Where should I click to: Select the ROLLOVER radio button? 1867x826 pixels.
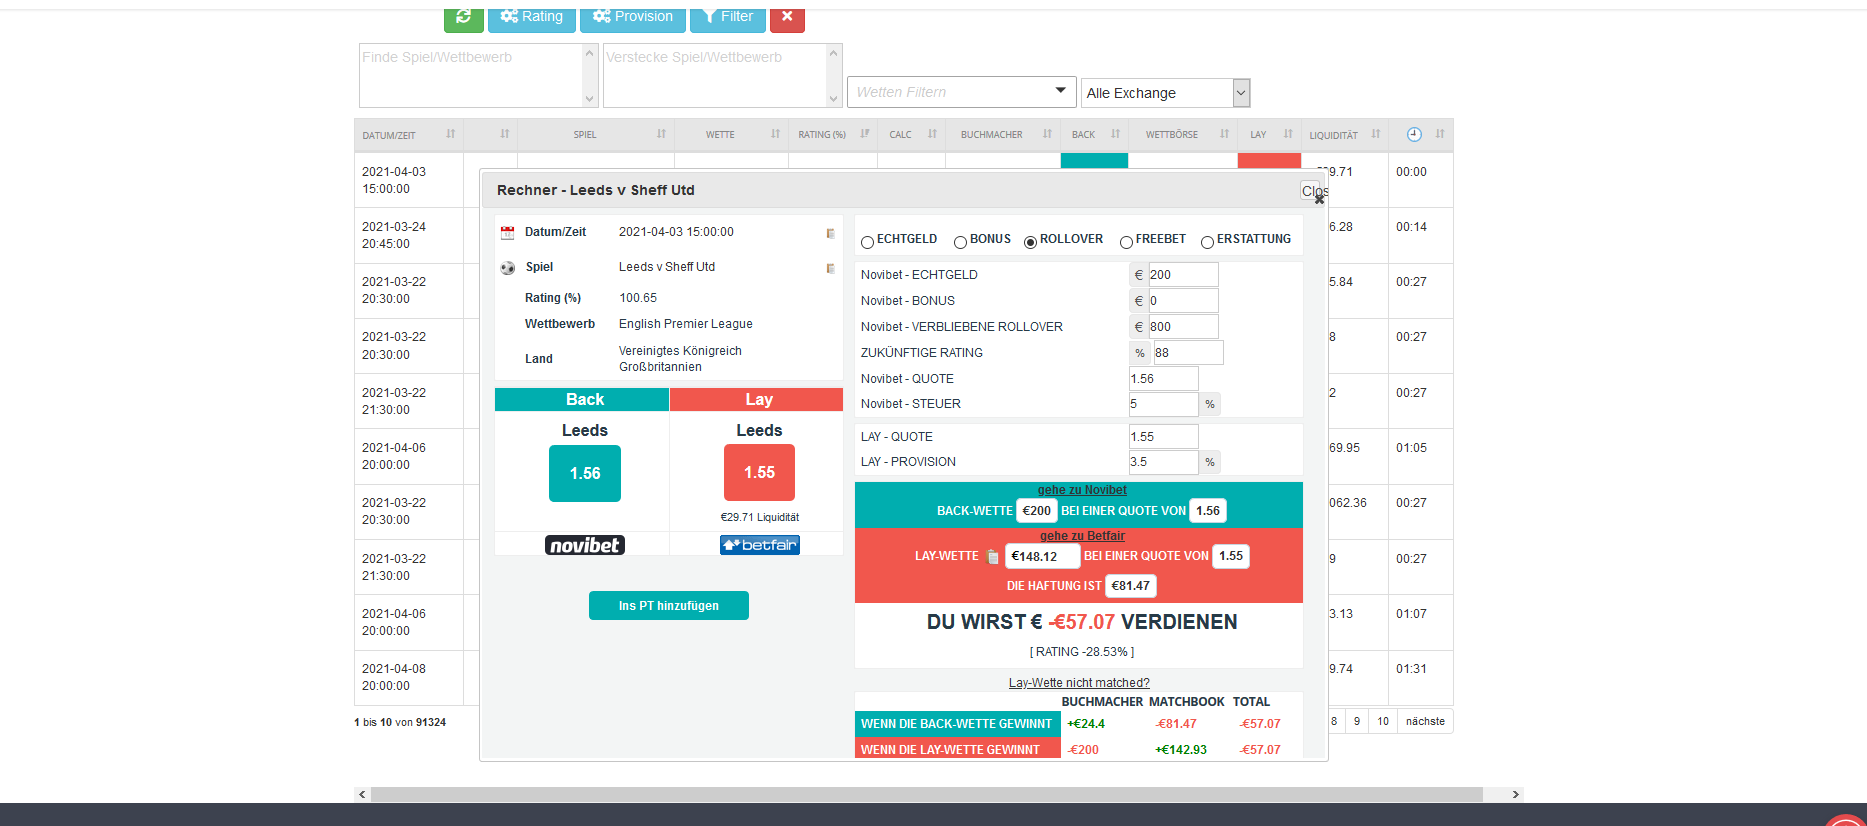(x=1030, y=242)
